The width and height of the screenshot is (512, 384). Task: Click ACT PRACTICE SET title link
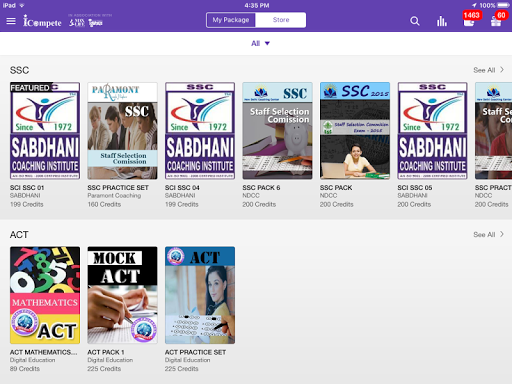pyautogui.click(x=195, y=352)
